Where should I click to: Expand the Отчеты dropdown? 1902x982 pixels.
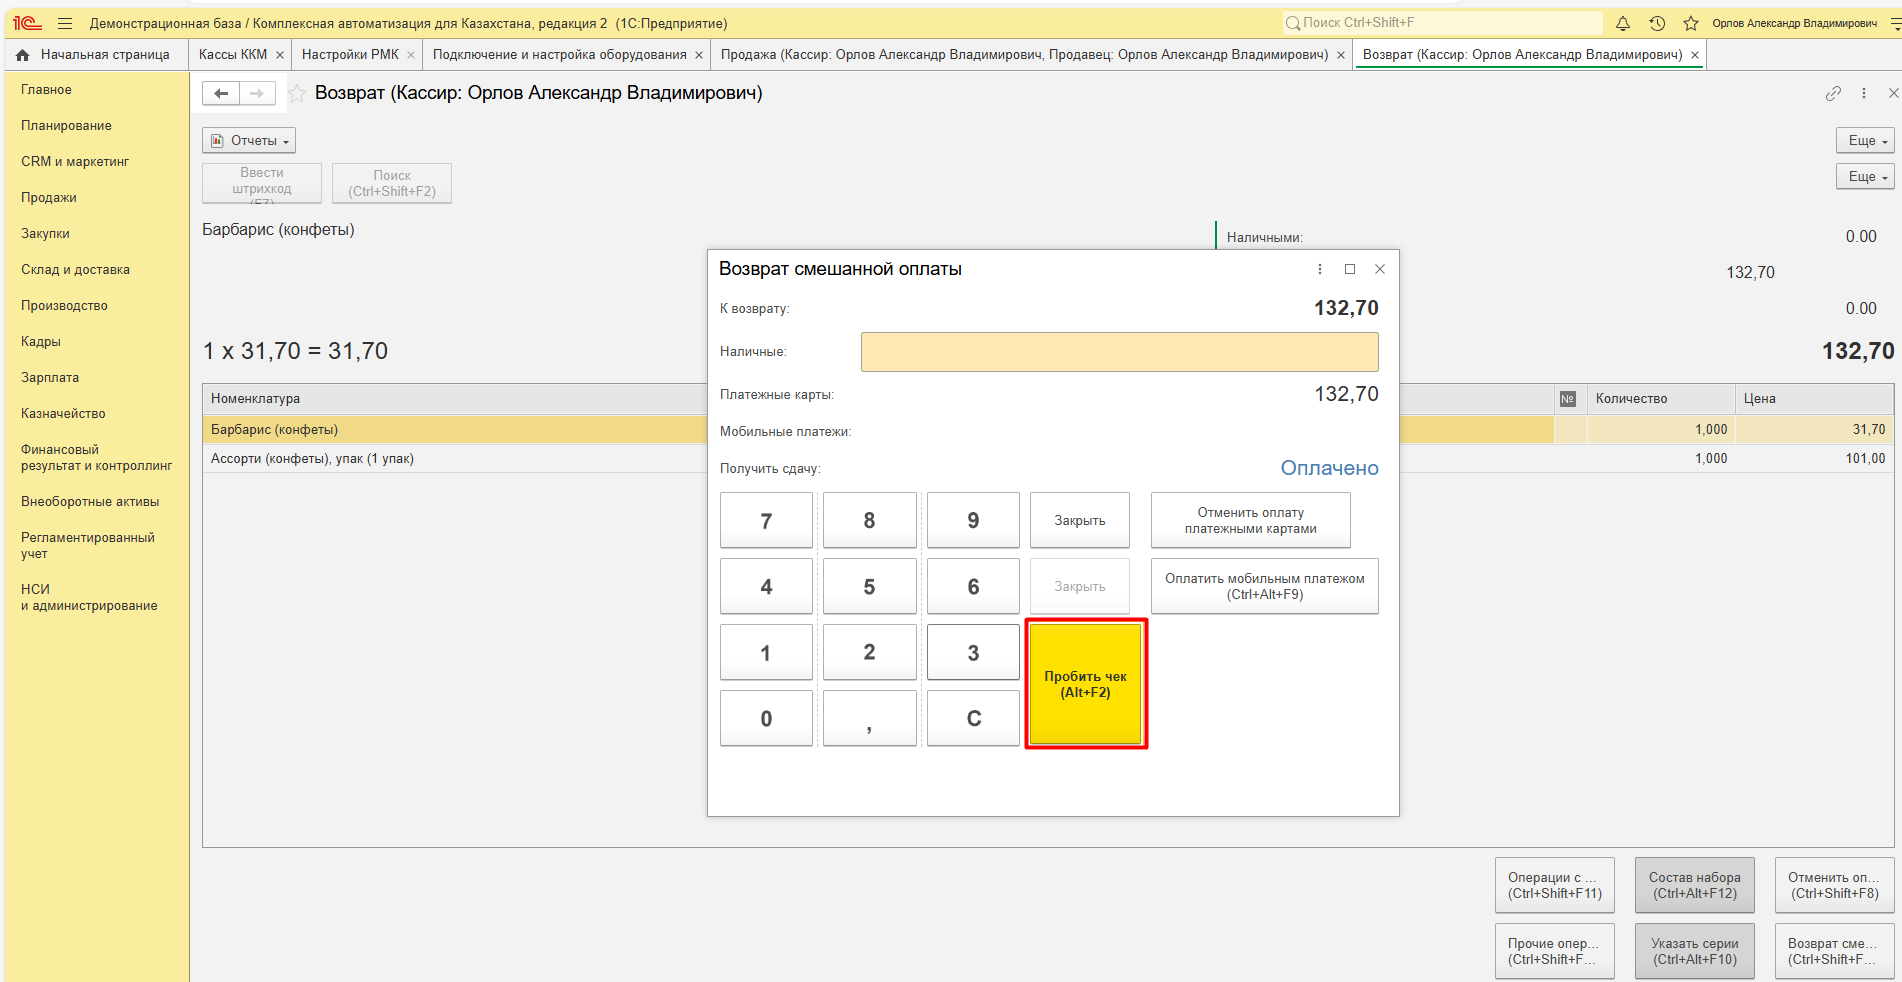249,141
